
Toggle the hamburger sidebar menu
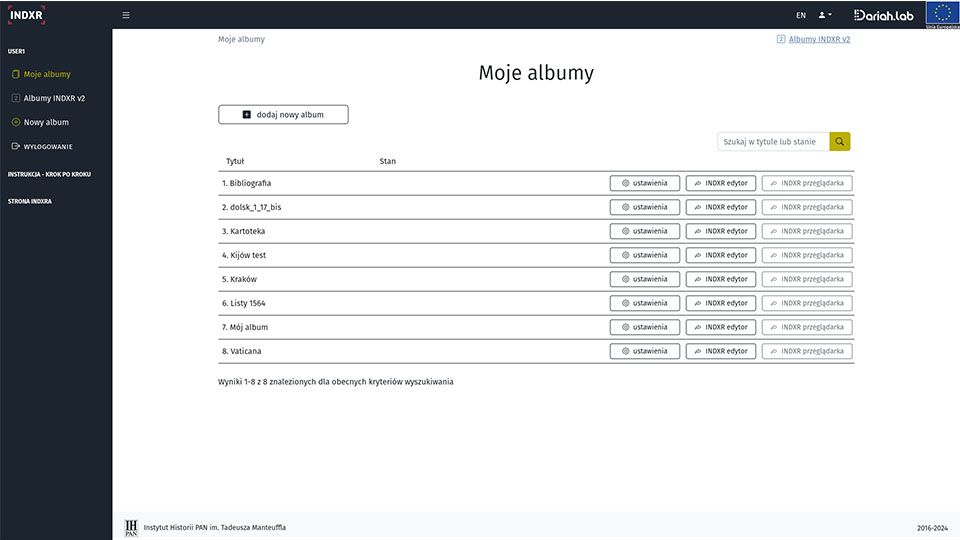126,15
